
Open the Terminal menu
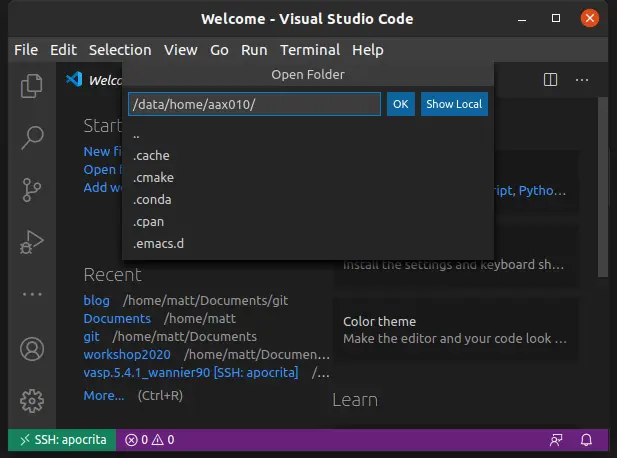(x=310, y=50)
